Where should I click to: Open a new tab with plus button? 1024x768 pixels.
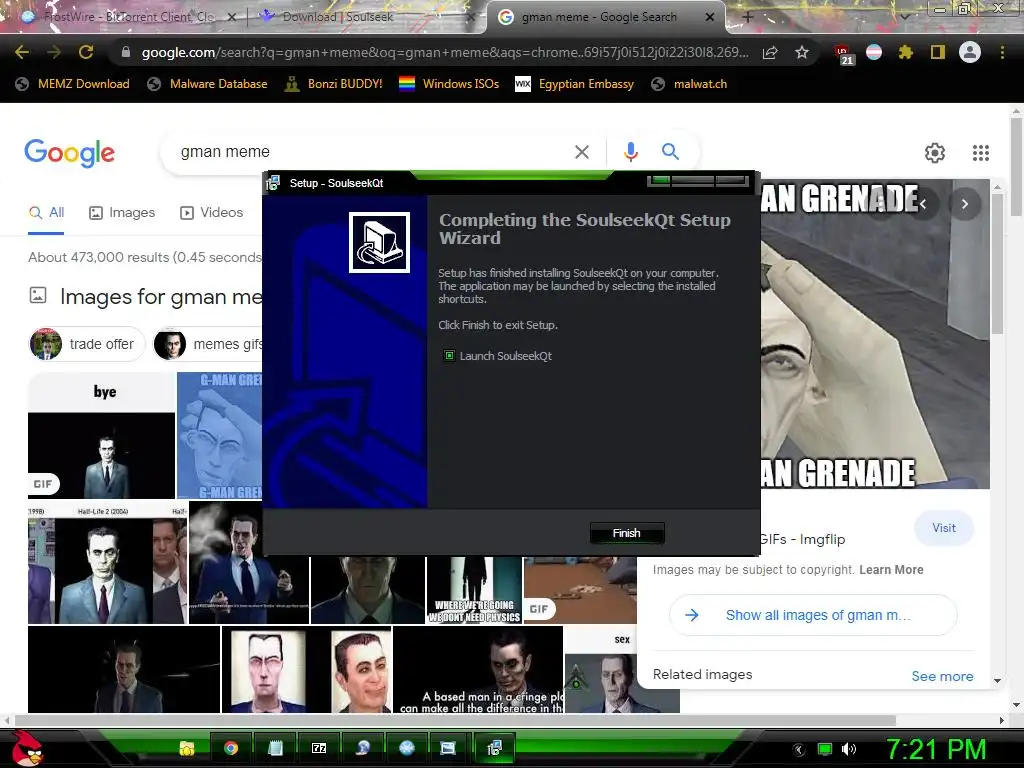[748, 17]
